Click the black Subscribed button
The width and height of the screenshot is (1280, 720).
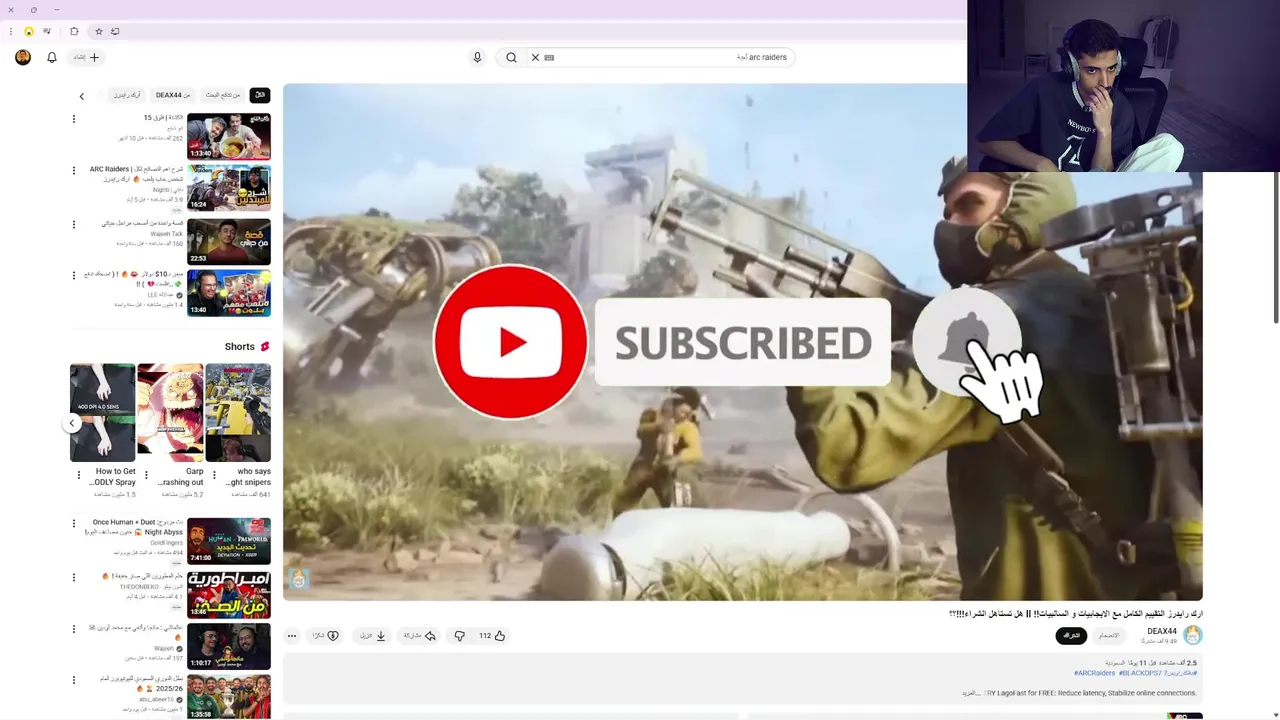(x=1071, y=635)
